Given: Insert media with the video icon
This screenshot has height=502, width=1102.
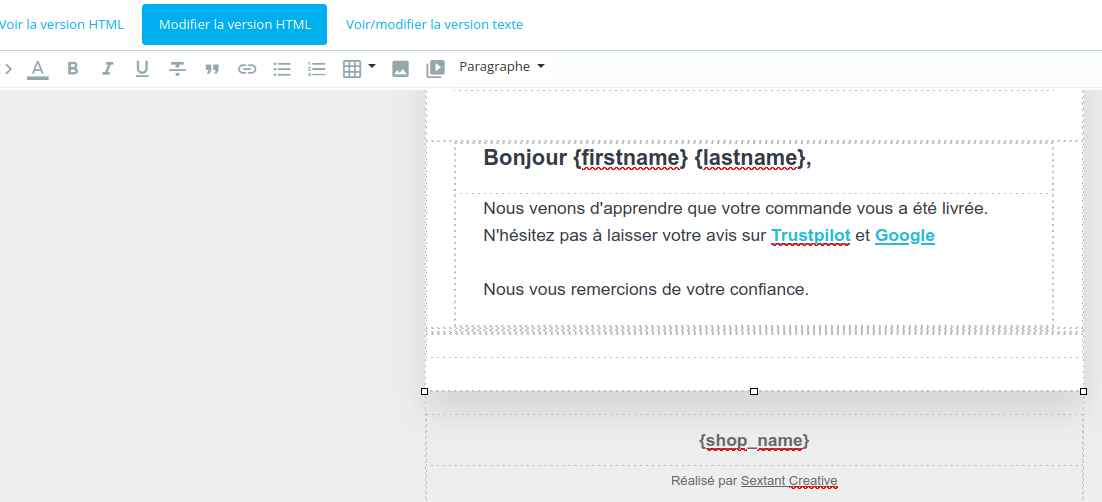Looking at the screenshot, I should pyautogui.click(x=436, y=69).
